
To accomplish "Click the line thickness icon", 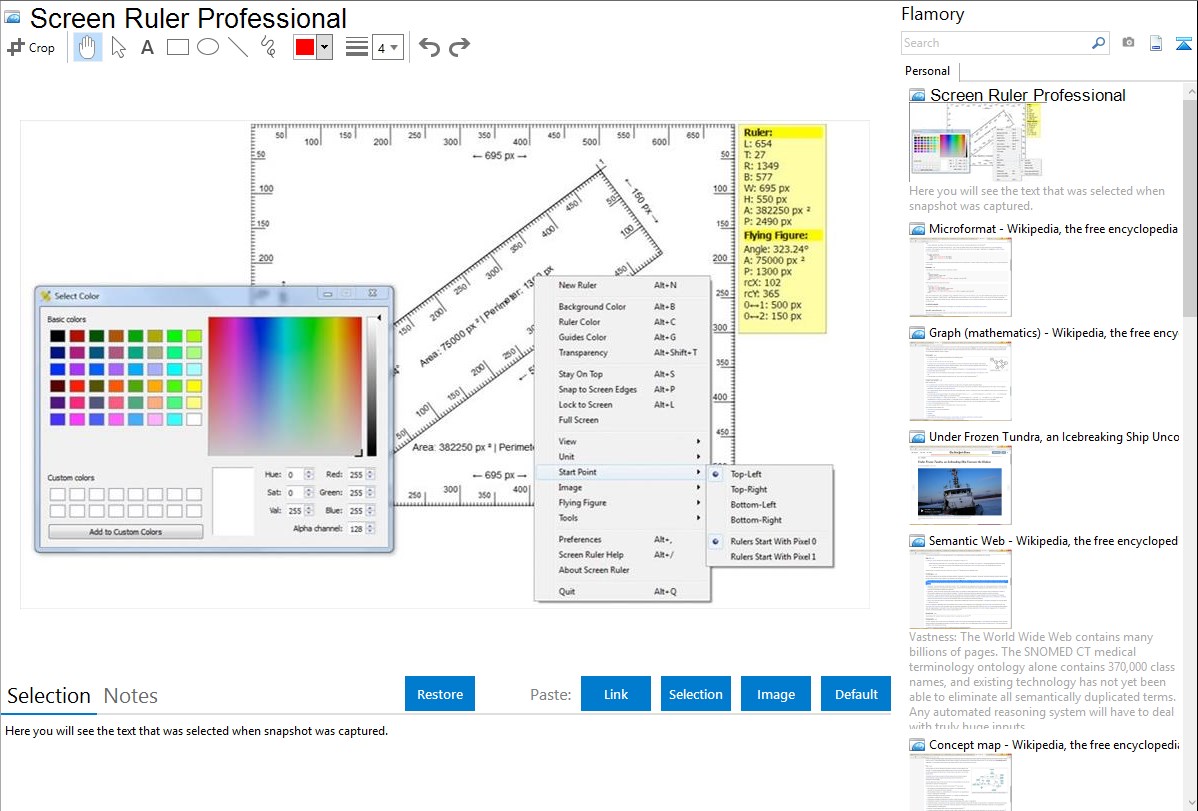I will coord(357,47).
